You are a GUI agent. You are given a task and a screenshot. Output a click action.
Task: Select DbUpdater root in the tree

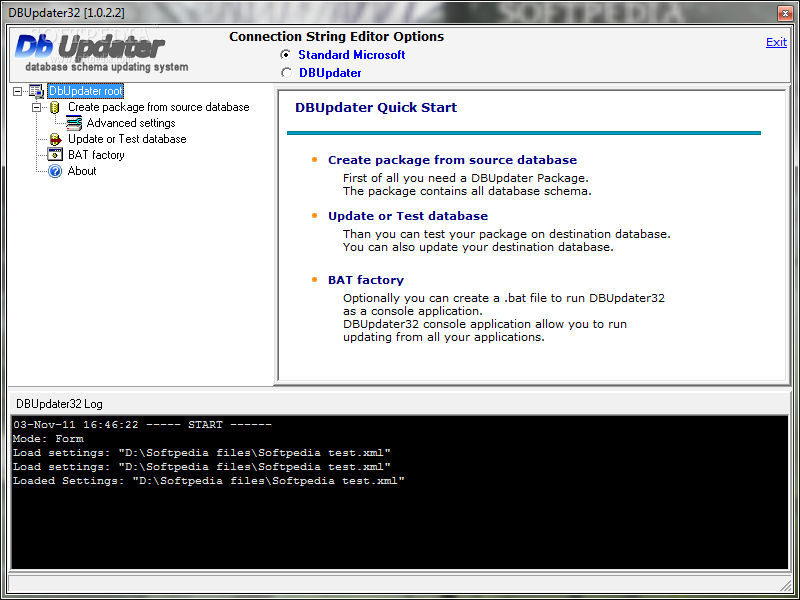tap(85, 91)
